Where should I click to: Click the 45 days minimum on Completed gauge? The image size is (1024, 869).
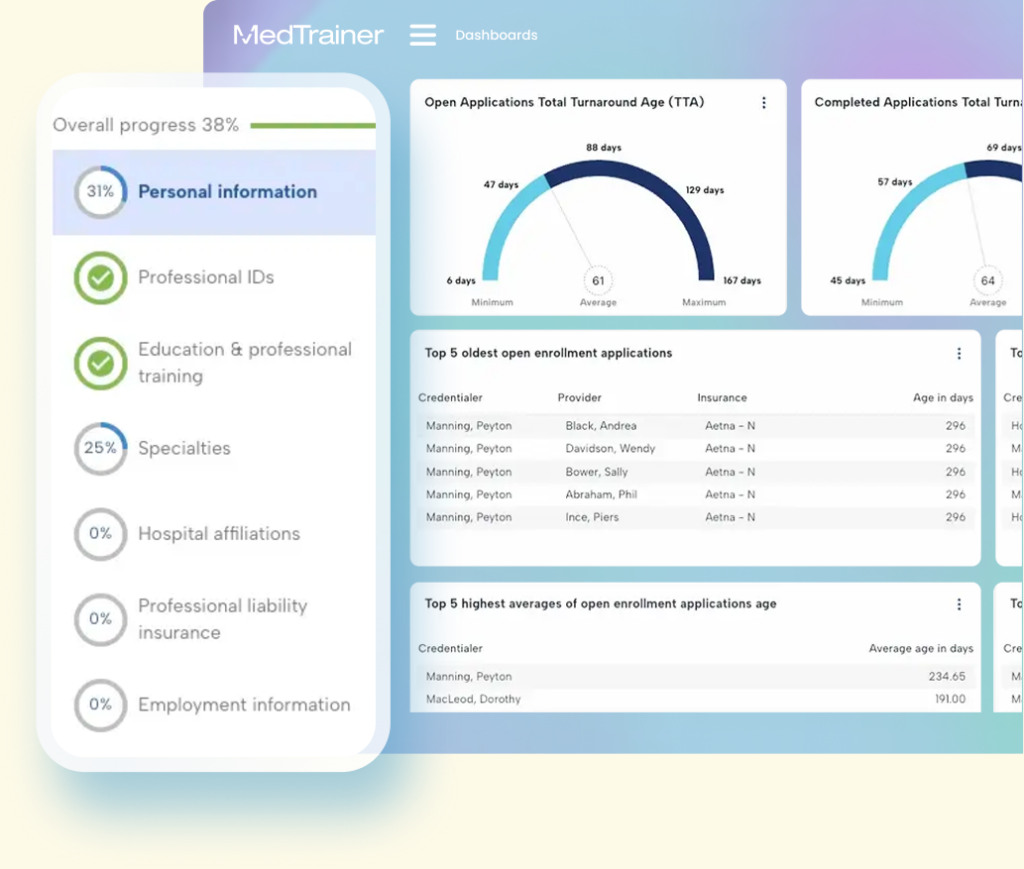[848, 281]
